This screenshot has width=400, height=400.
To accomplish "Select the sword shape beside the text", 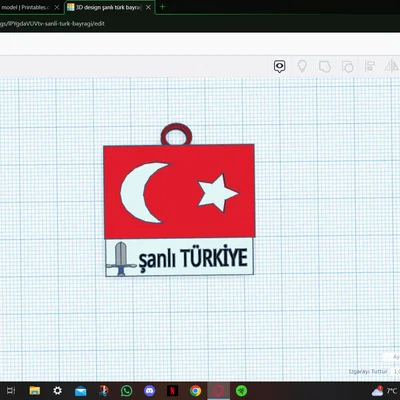I will 121,259.
